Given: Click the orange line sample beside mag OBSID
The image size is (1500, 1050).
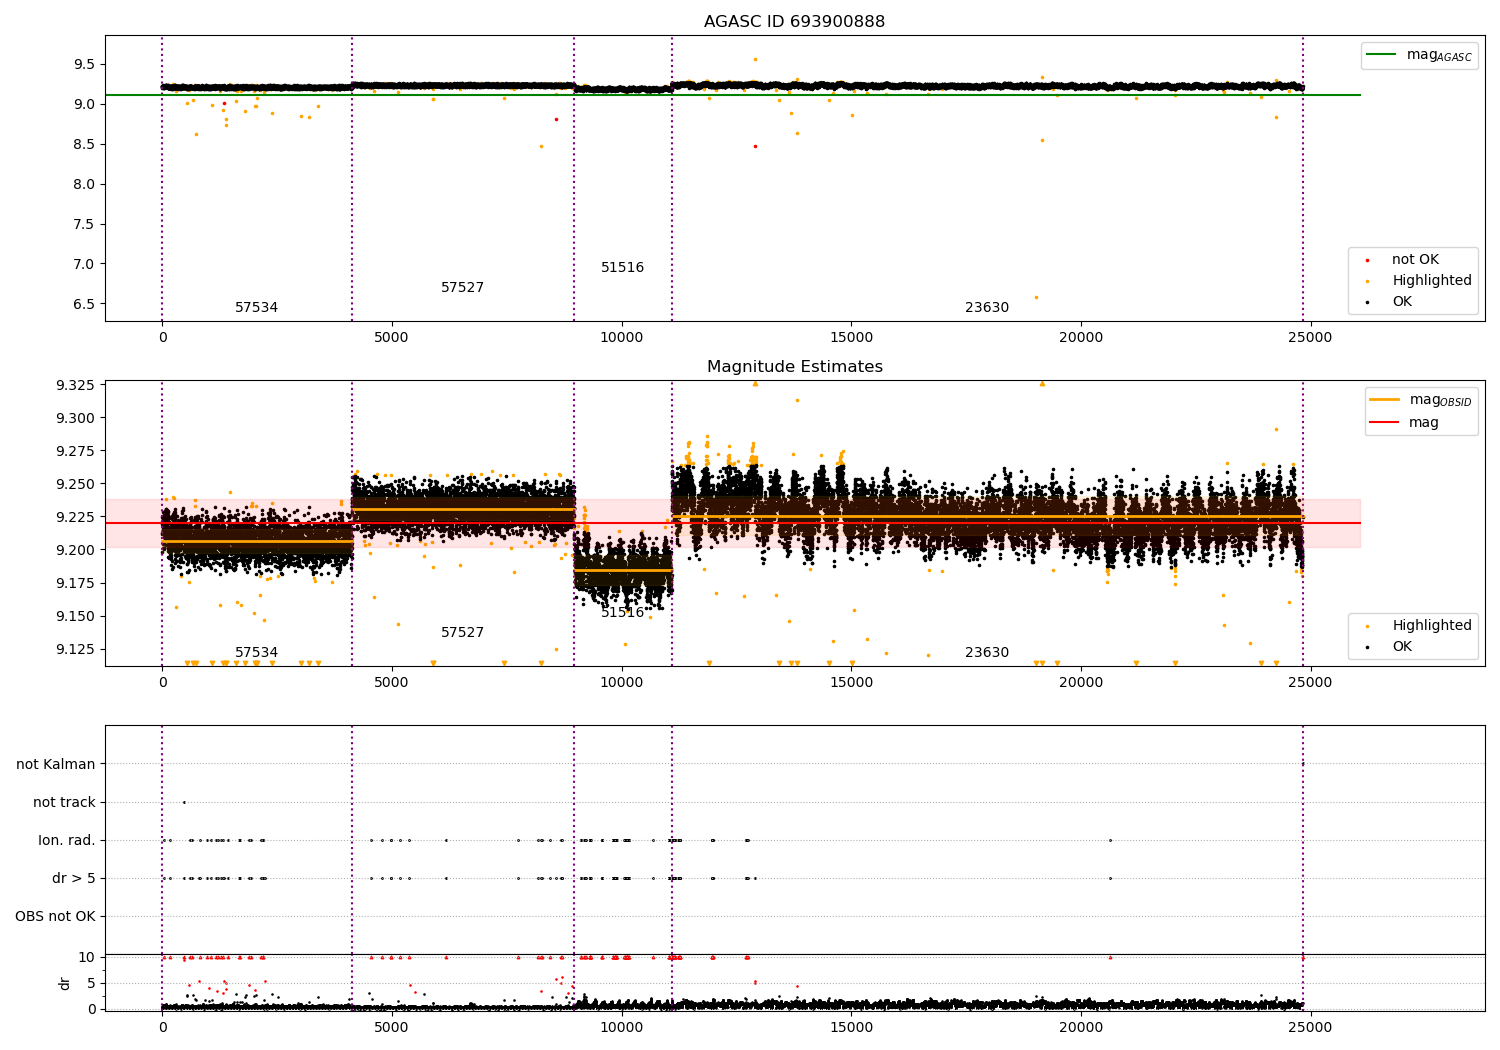Looking at the screenshot, I should [1385, 400].
